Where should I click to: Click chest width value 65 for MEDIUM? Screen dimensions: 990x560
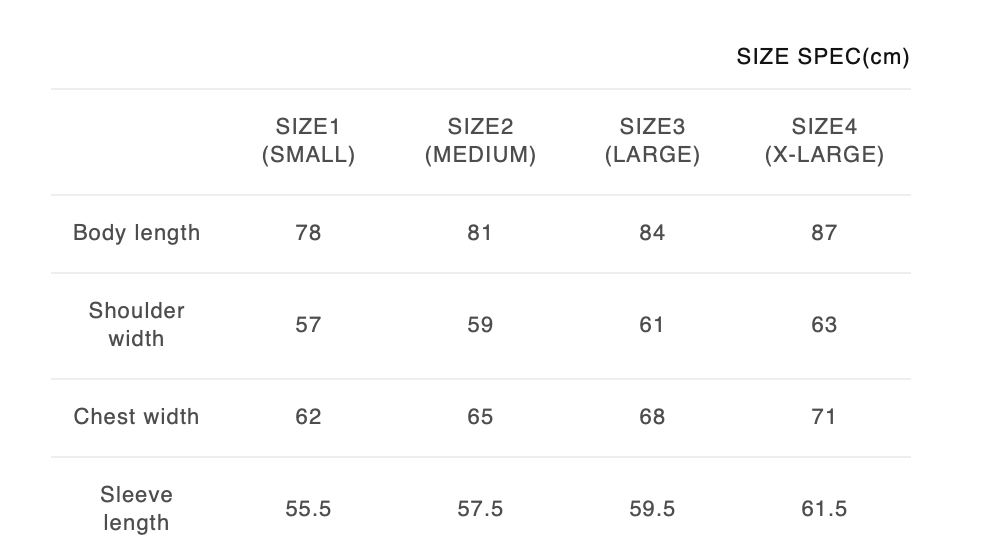pyautogui.click(x=480, y=417)
